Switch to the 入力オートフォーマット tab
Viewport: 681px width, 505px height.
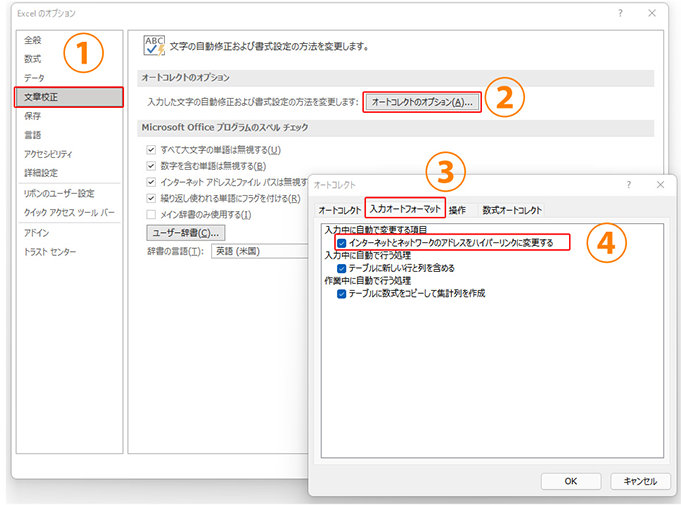point(405,209)
